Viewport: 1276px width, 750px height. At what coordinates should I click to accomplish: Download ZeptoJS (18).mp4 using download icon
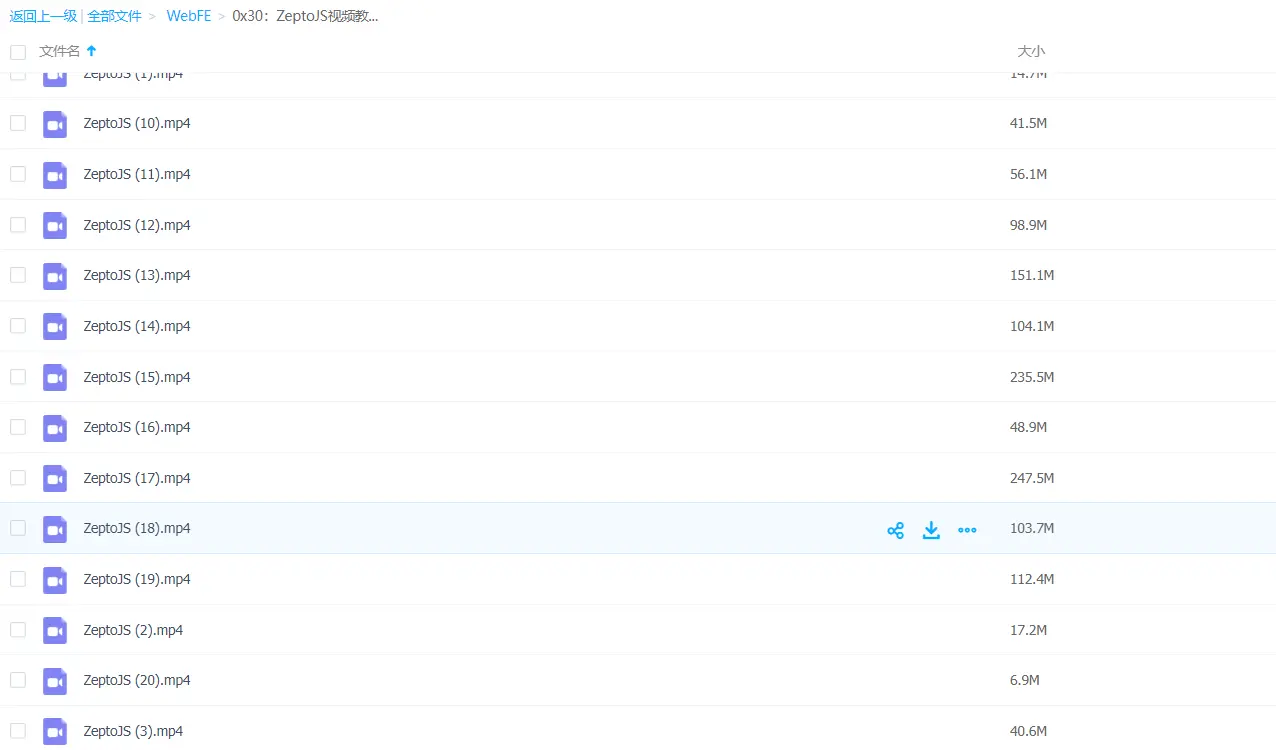(x=931, y=530)
